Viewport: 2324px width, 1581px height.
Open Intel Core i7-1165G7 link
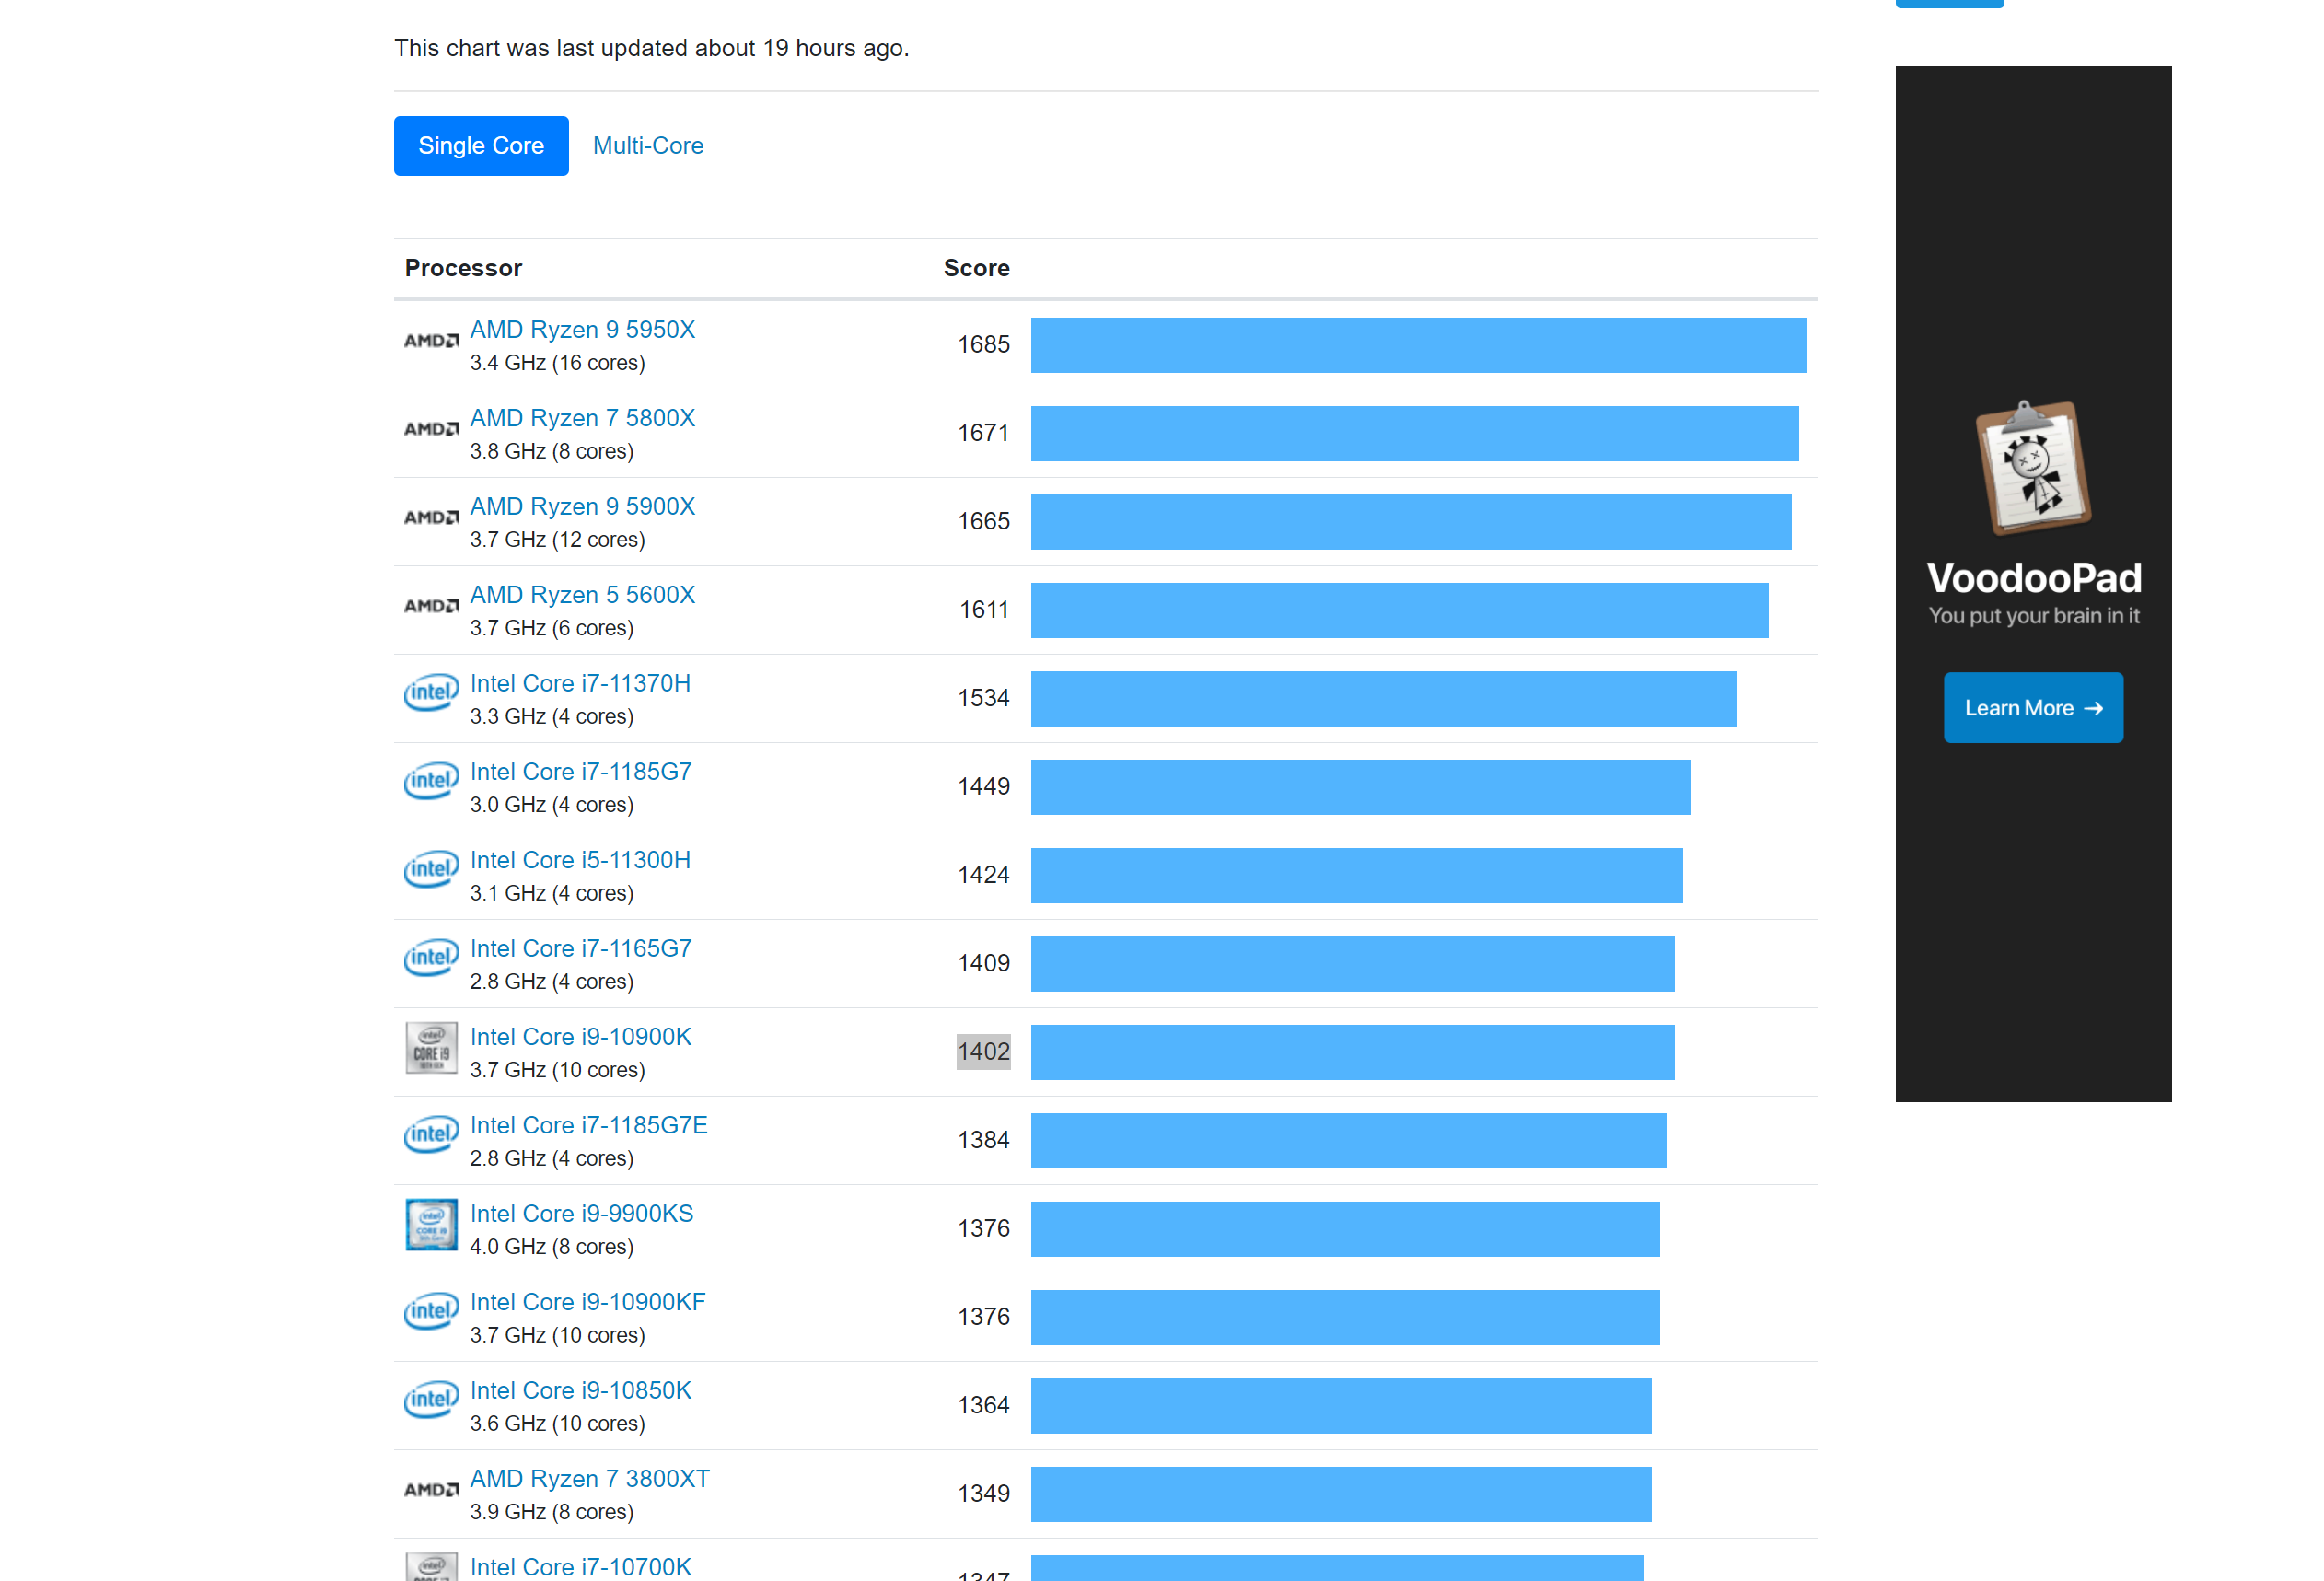(581, 948)
